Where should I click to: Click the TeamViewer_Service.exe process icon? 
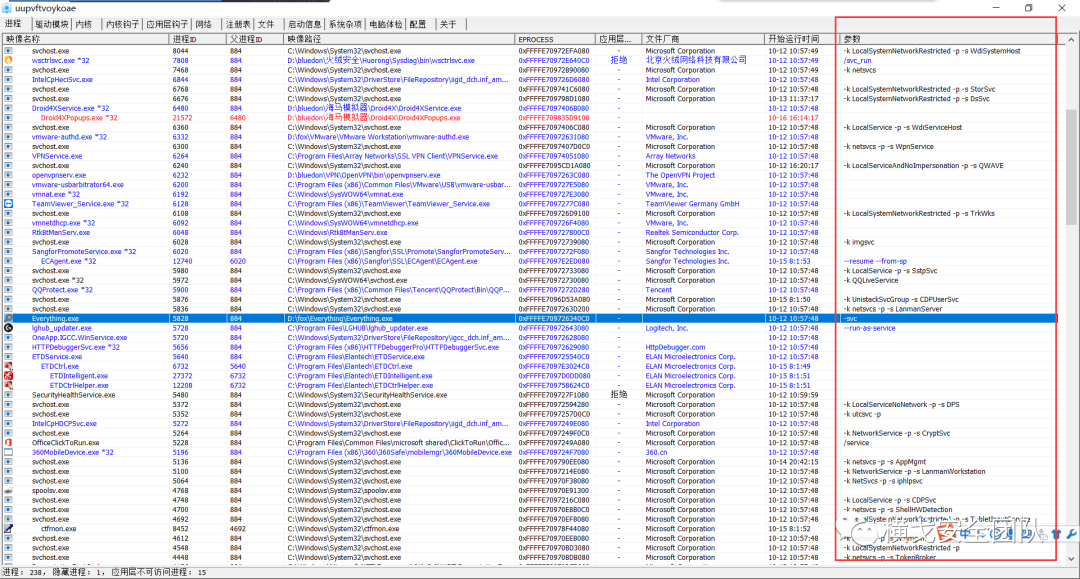pos(8,204)
